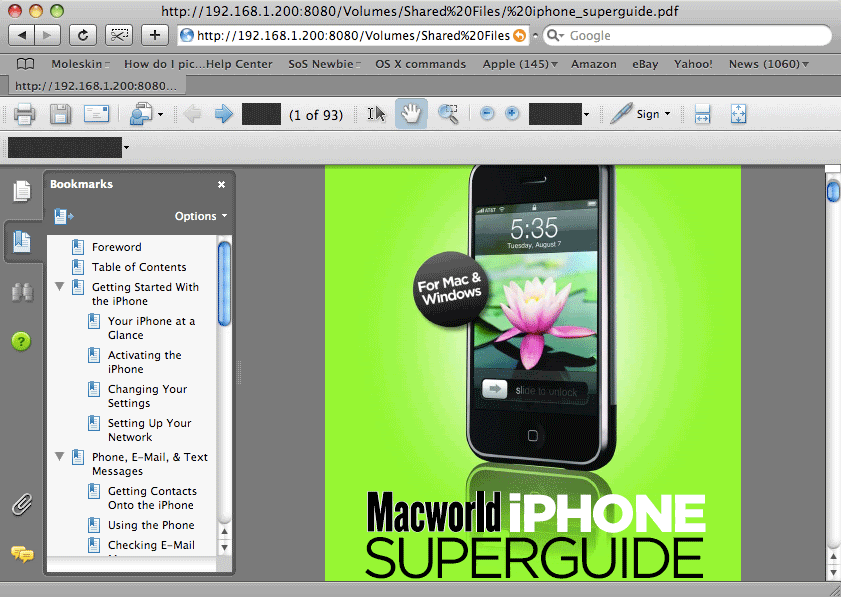841x597 pixels.
Task: Click the green Help question icon
Action: point(21,341)
